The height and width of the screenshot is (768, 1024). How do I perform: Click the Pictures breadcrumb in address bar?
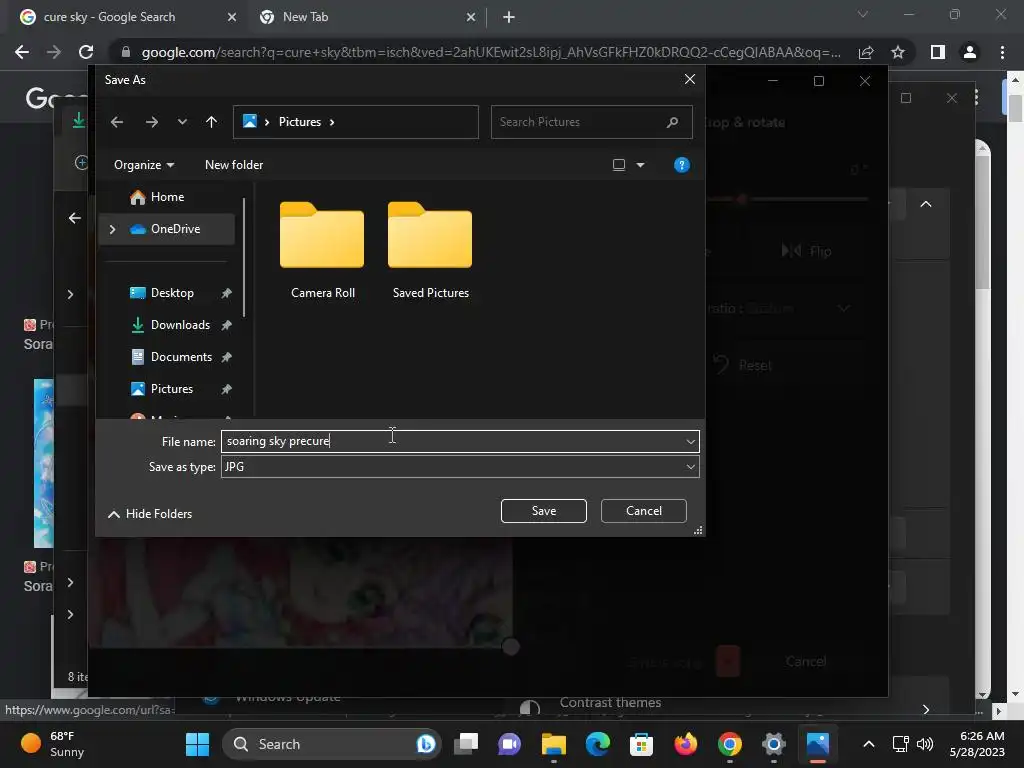[x=300, y=122]
